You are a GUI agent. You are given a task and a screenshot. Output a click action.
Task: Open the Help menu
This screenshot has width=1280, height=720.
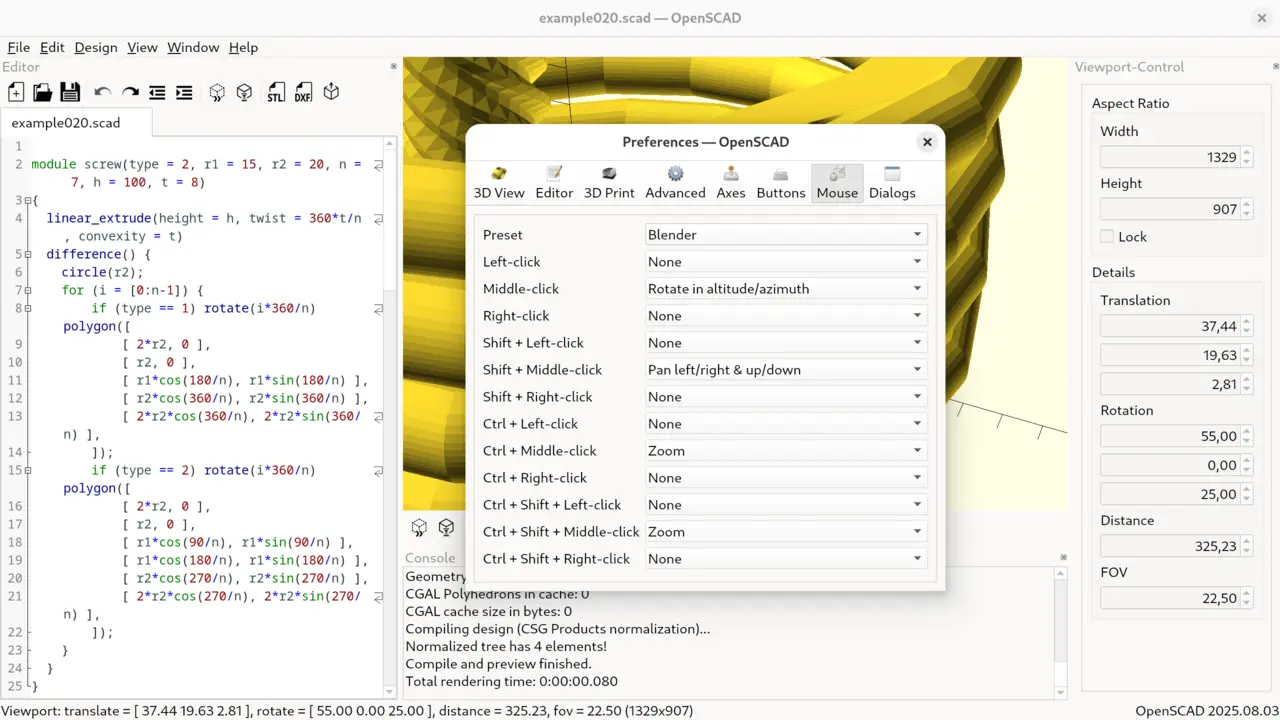[x=243, y=47]
